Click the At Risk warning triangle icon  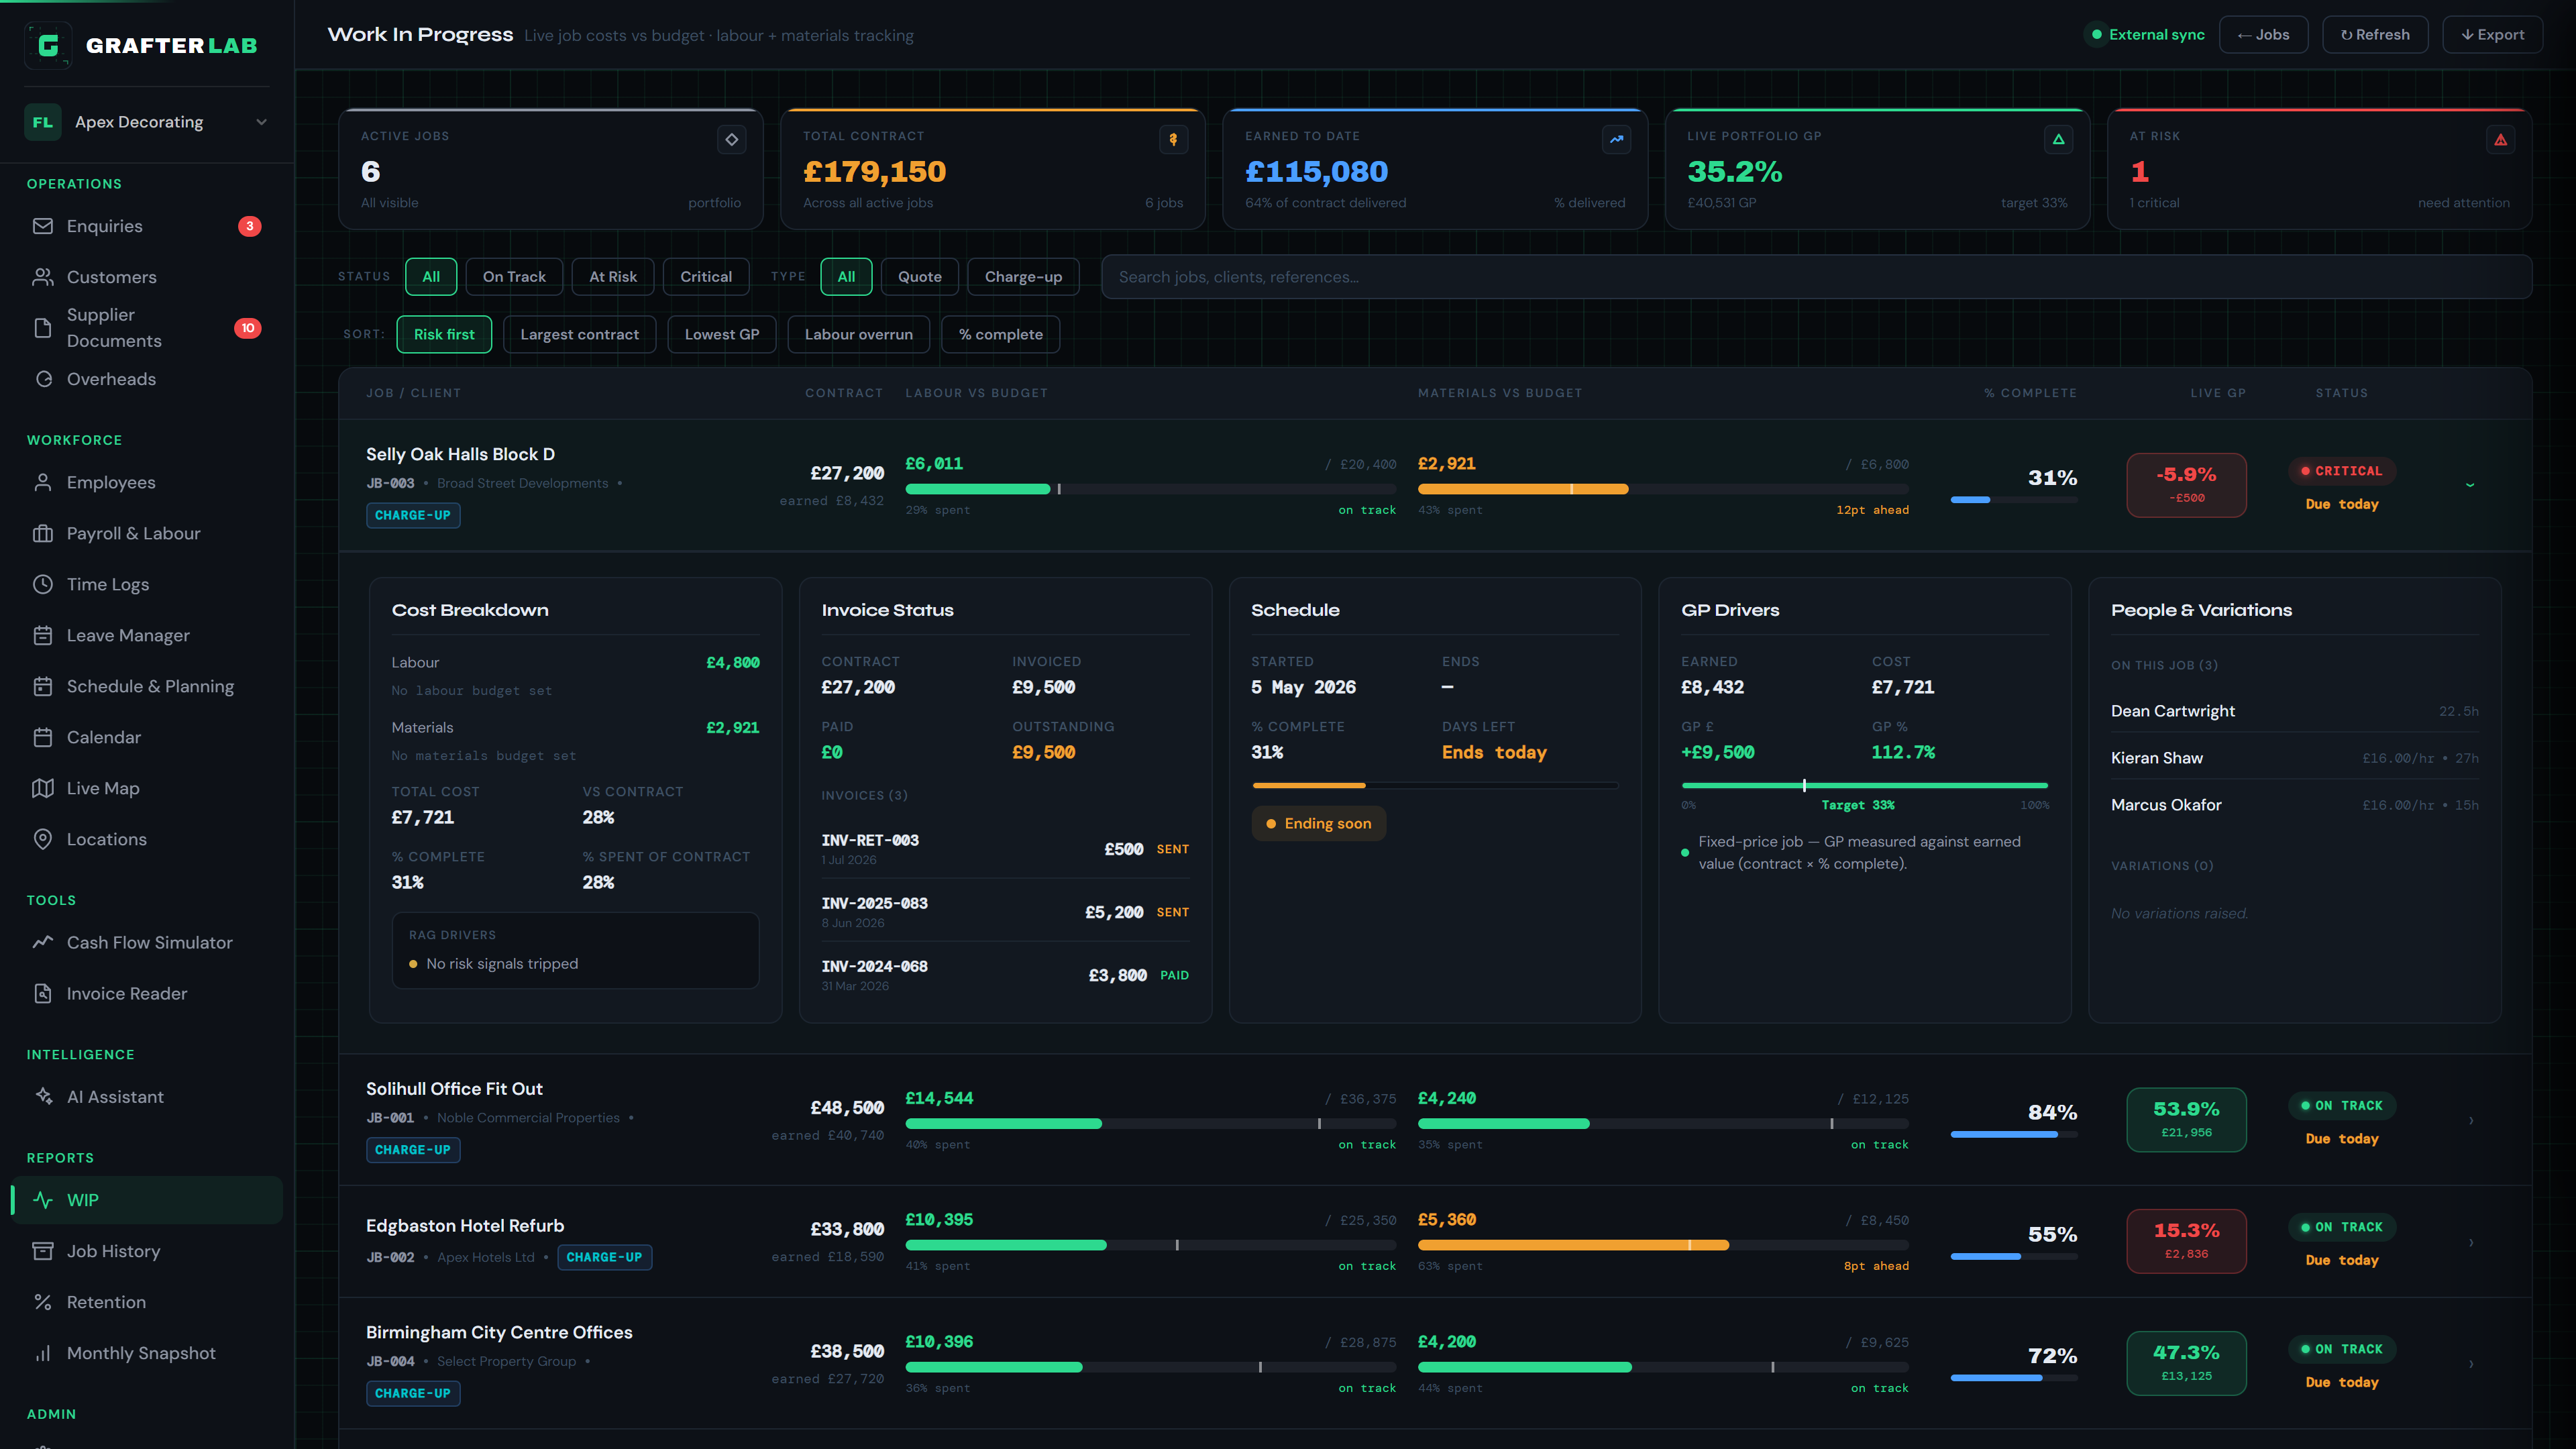pyautogui.click(x=2500, y=140)
